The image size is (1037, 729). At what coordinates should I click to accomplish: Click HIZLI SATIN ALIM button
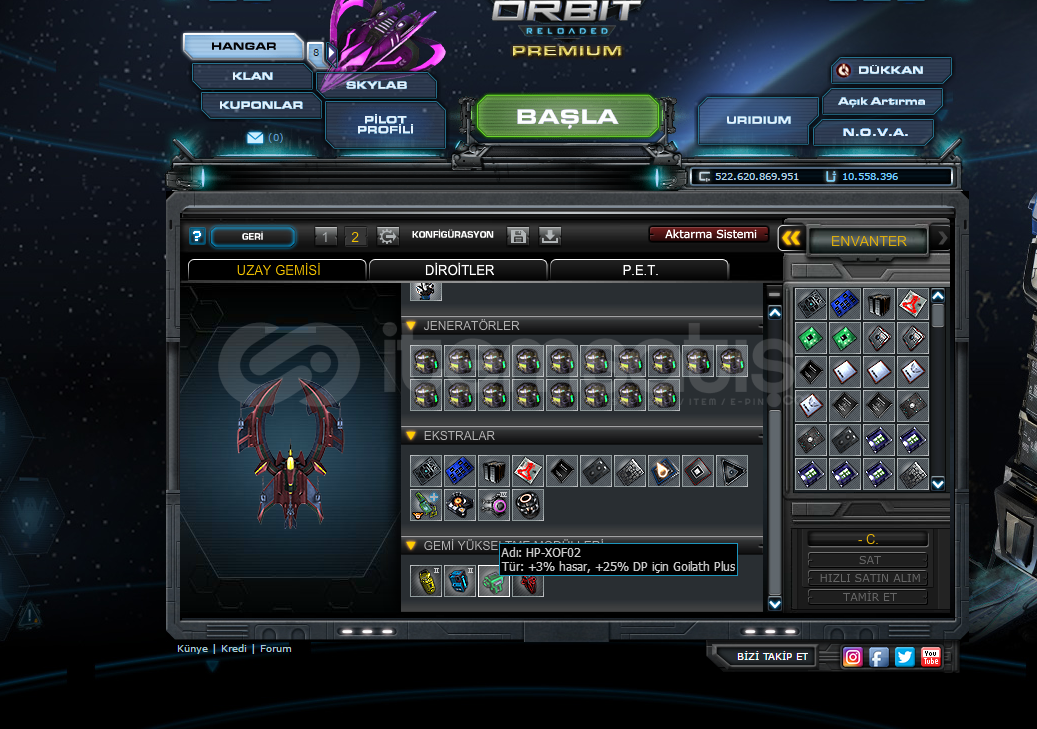point(869,578)
